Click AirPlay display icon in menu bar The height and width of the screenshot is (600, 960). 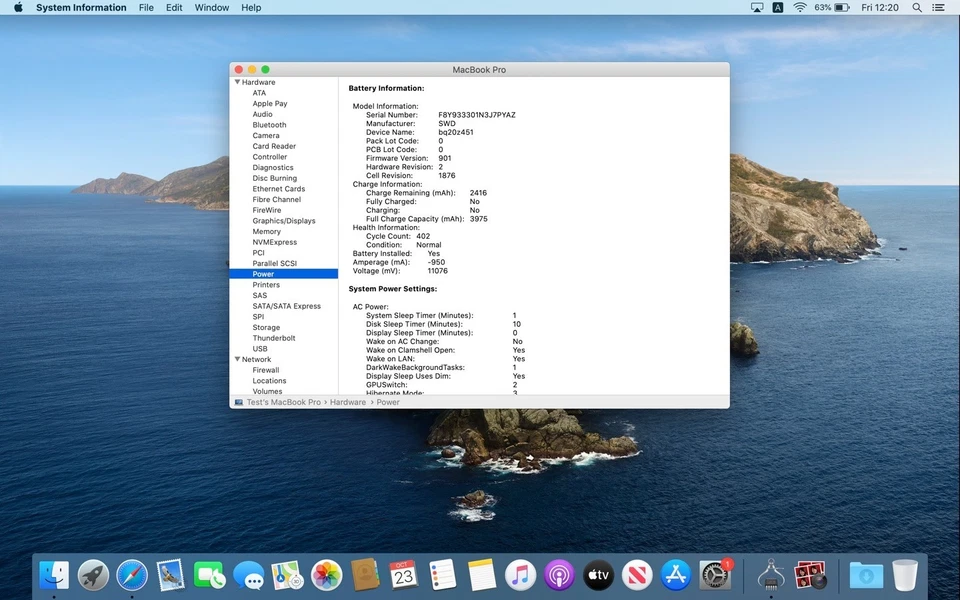757,7
